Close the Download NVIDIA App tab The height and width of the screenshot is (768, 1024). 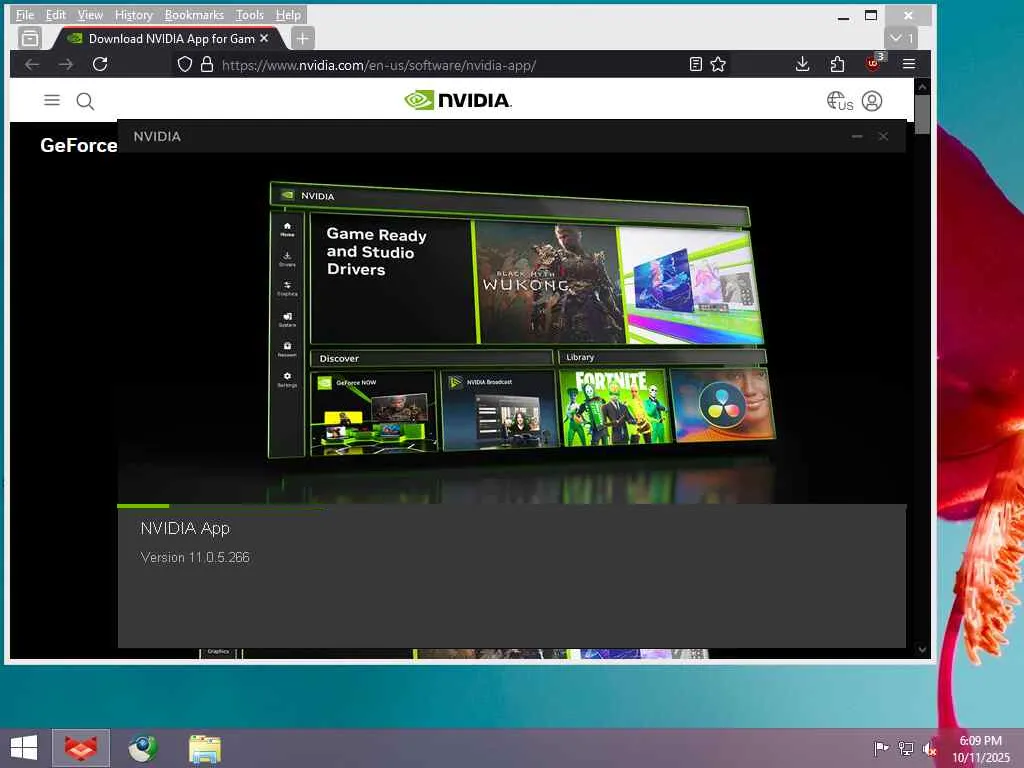(x=264, y=39)
